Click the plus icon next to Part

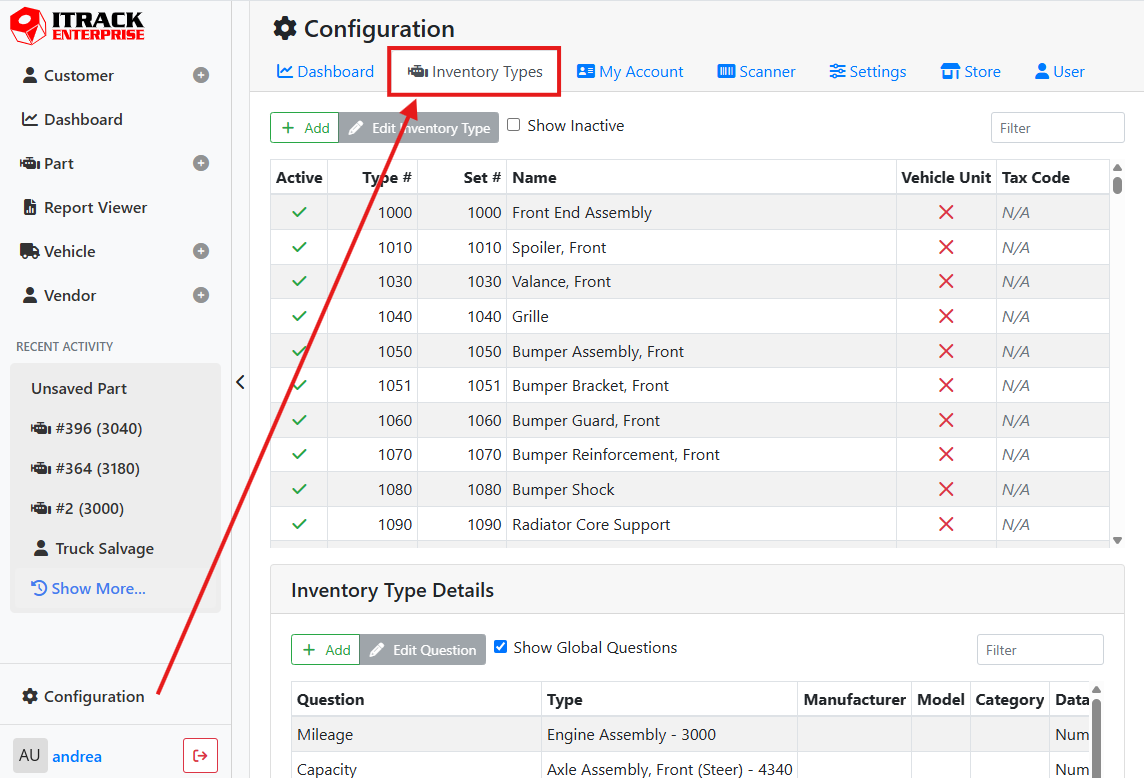(x=201, y=163)
